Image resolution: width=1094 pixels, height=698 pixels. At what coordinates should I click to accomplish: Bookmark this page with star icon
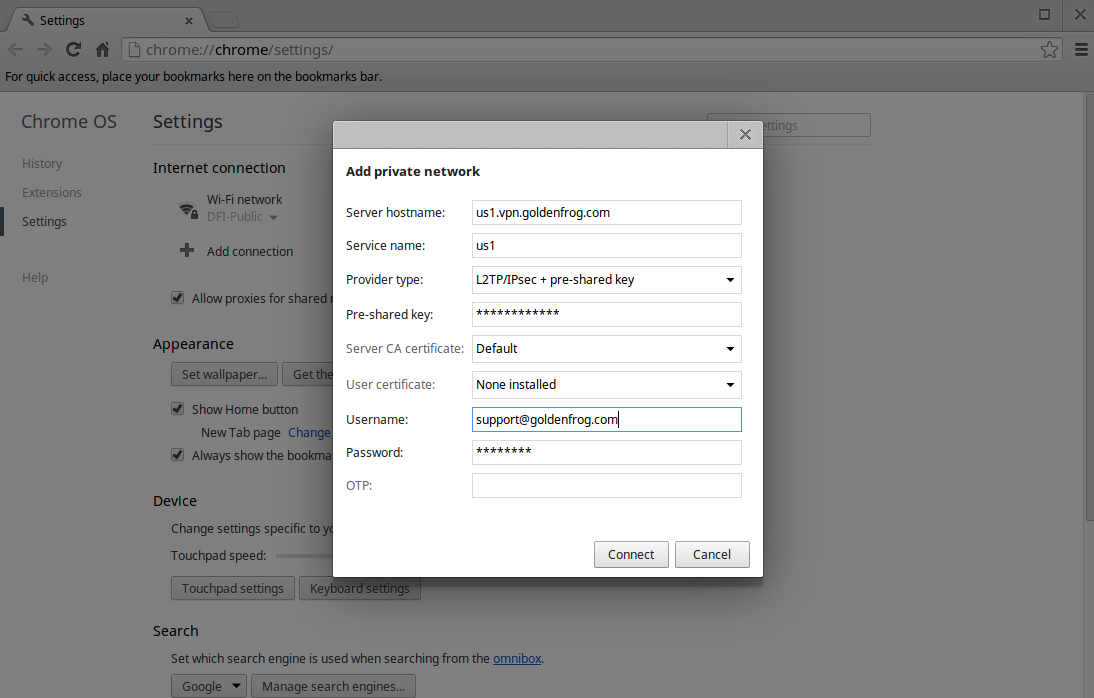[1049, 50]
